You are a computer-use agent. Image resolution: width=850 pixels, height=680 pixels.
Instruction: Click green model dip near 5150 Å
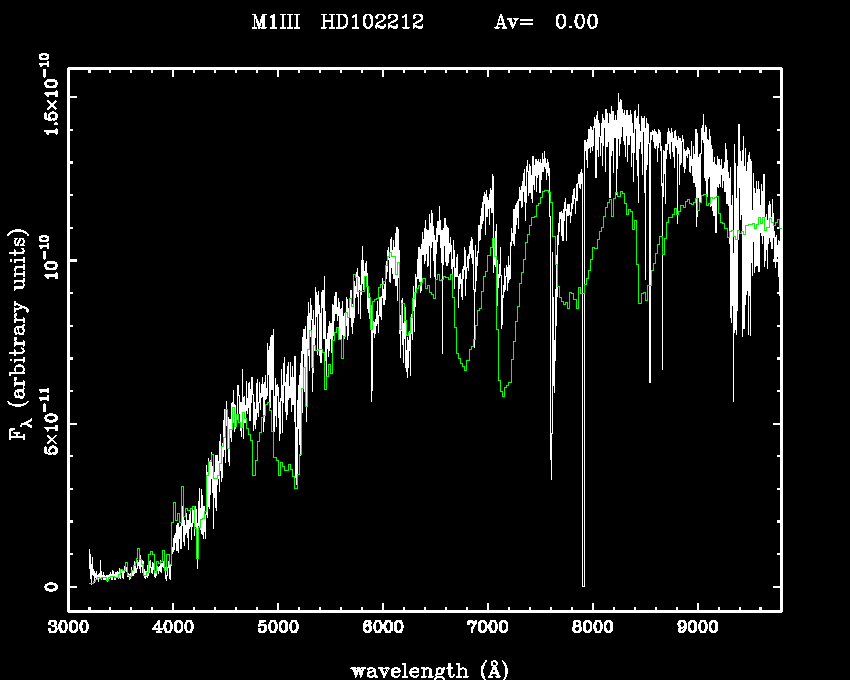click(295, 487)
